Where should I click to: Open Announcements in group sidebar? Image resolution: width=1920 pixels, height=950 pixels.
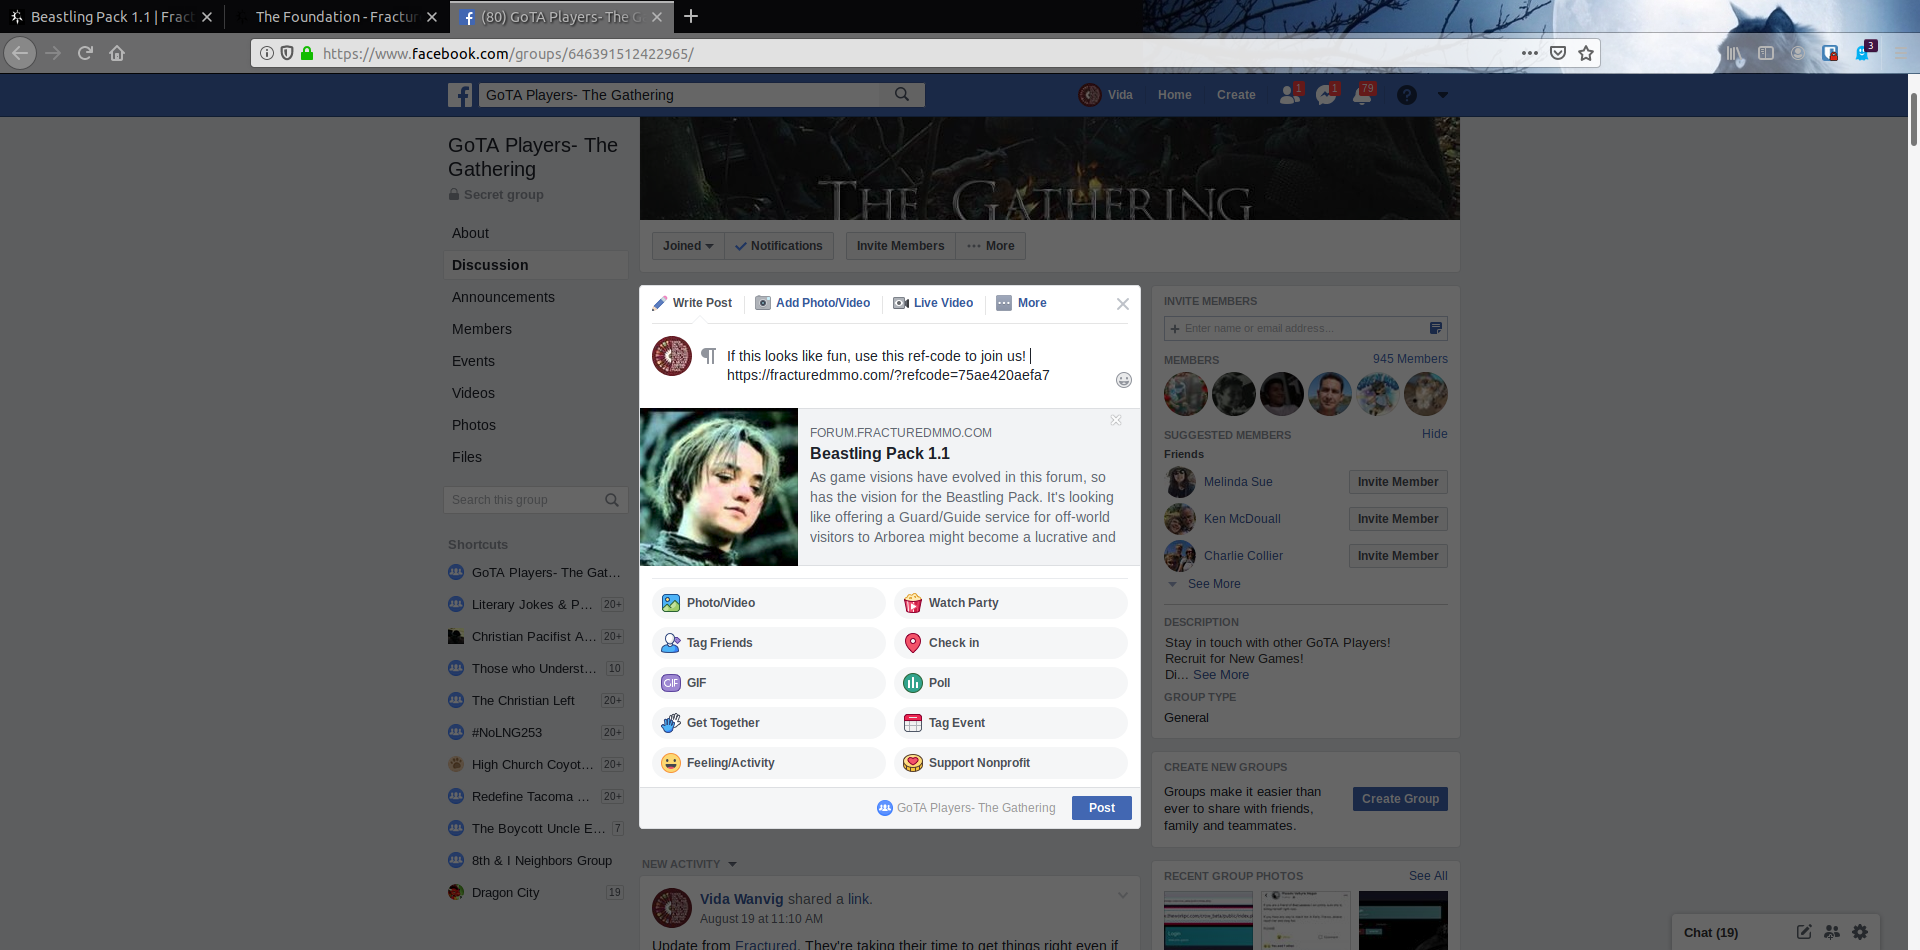click(x=503, y=297)
